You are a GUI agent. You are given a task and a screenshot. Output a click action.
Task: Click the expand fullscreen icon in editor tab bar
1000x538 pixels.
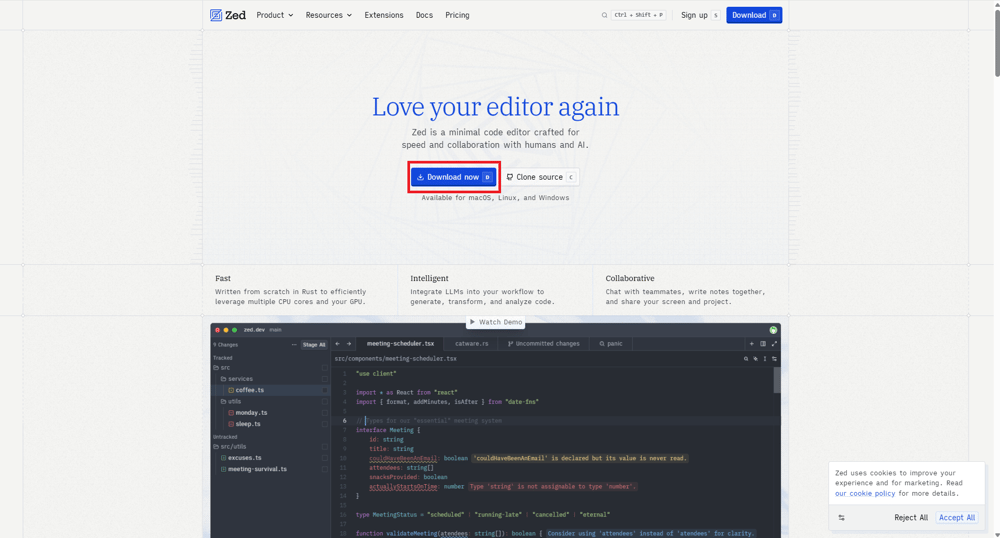coord(774,344)
